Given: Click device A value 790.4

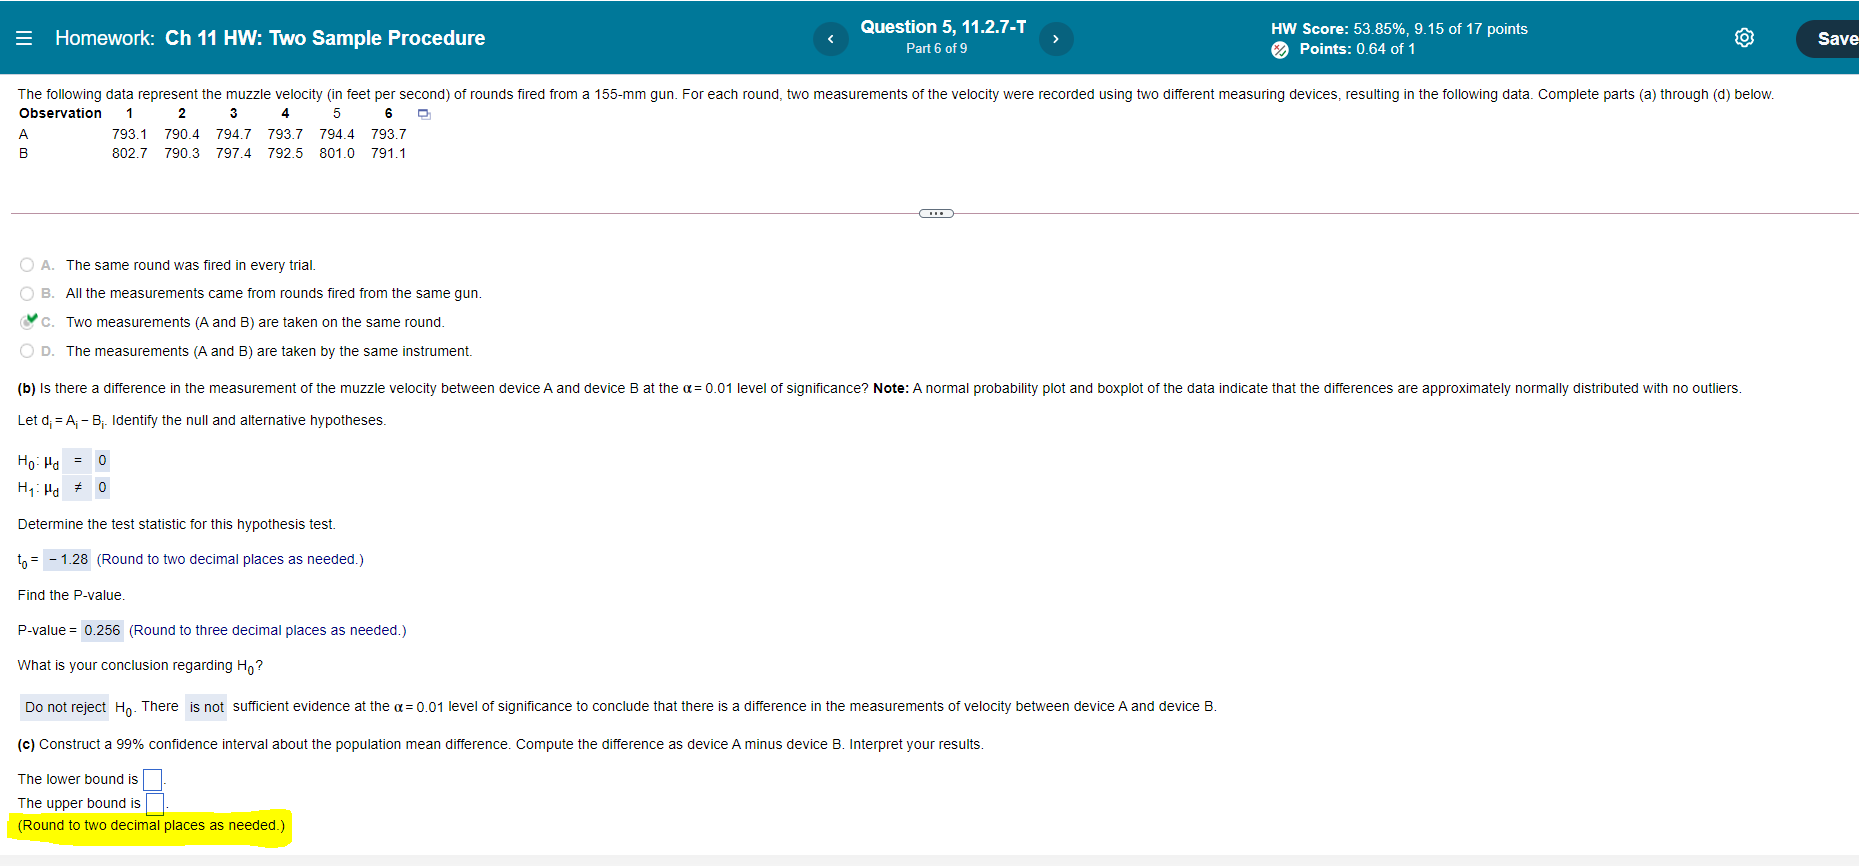Looking at the screenshot, I should point(182,134).
